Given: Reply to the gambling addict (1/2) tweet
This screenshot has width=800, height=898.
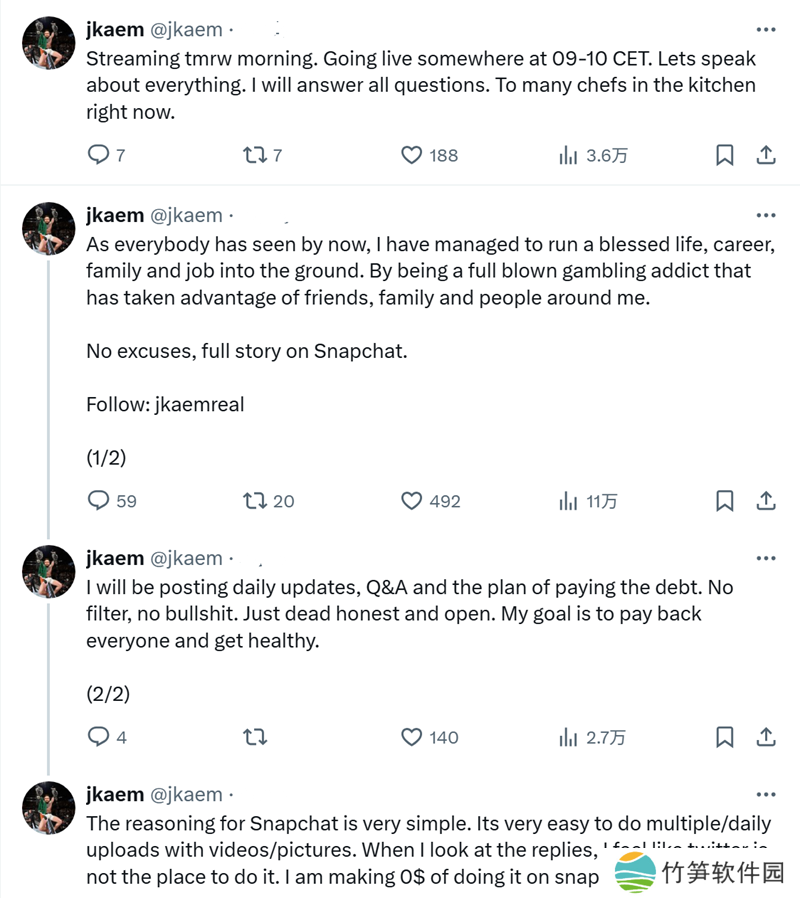Looking at the screenshot, I should (x=99, y=501).
